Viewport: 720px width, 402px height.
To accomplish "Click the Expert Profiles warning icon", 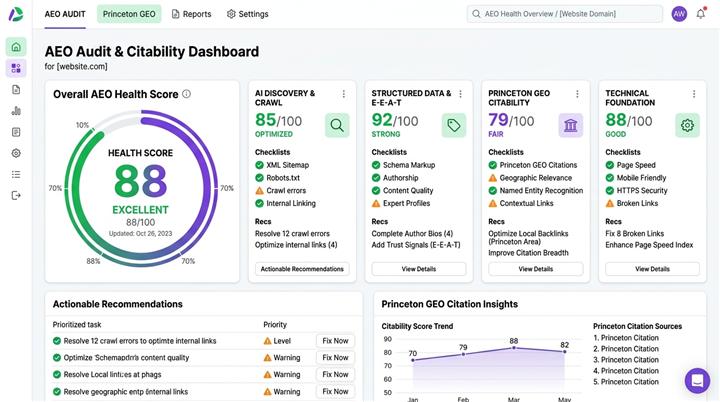I will point(376,203).
